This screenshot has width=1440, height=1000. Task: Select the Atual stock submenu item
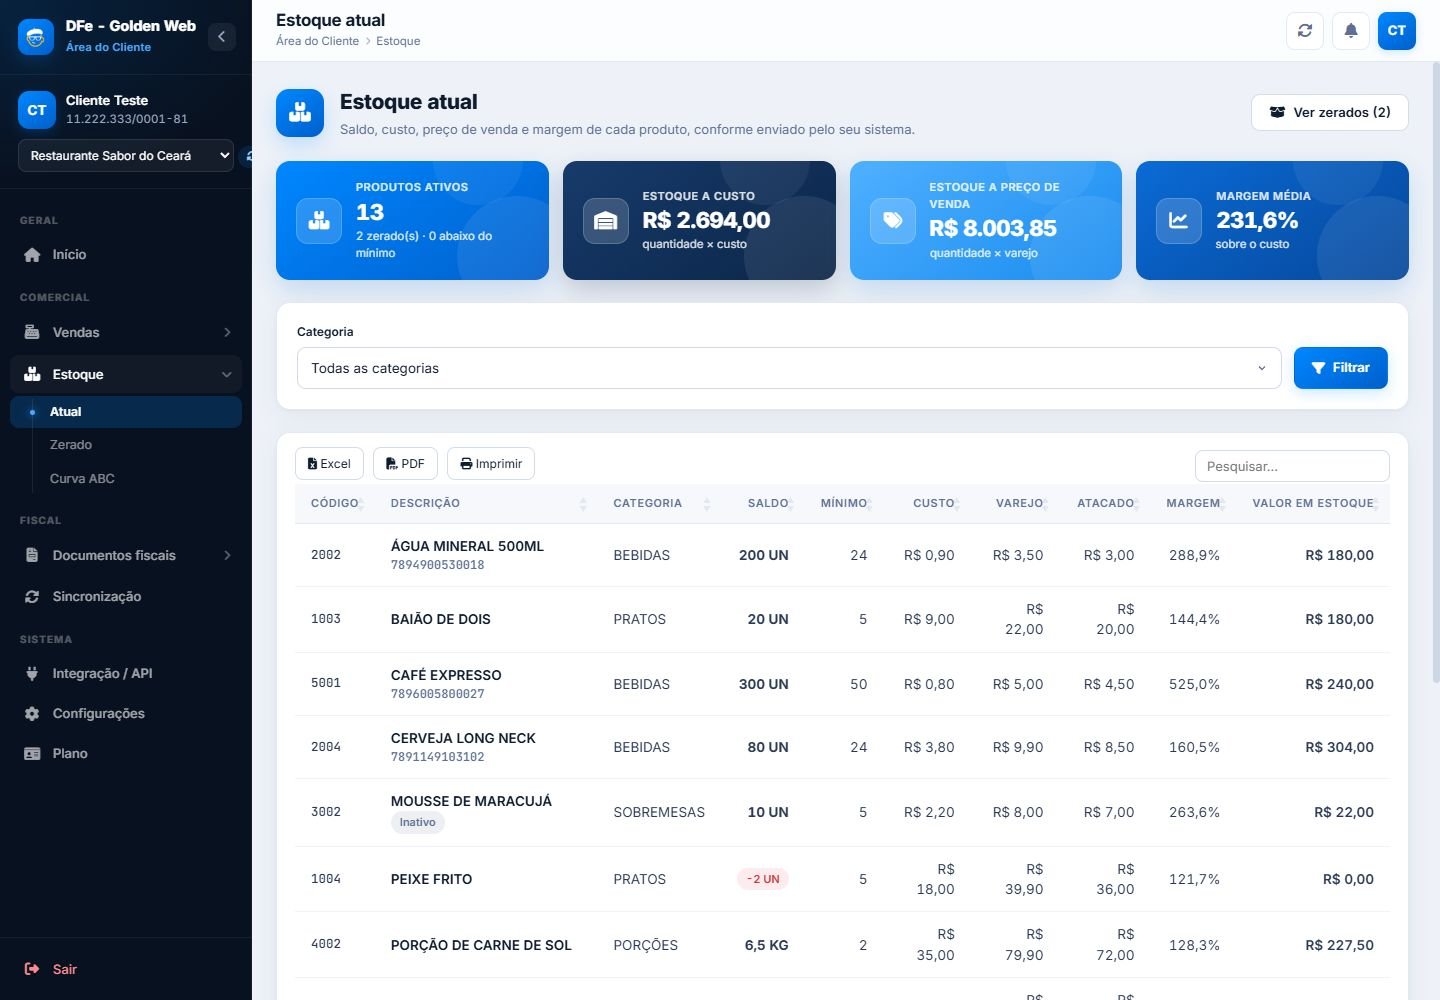pyautogui.click(x=126, y=412)
